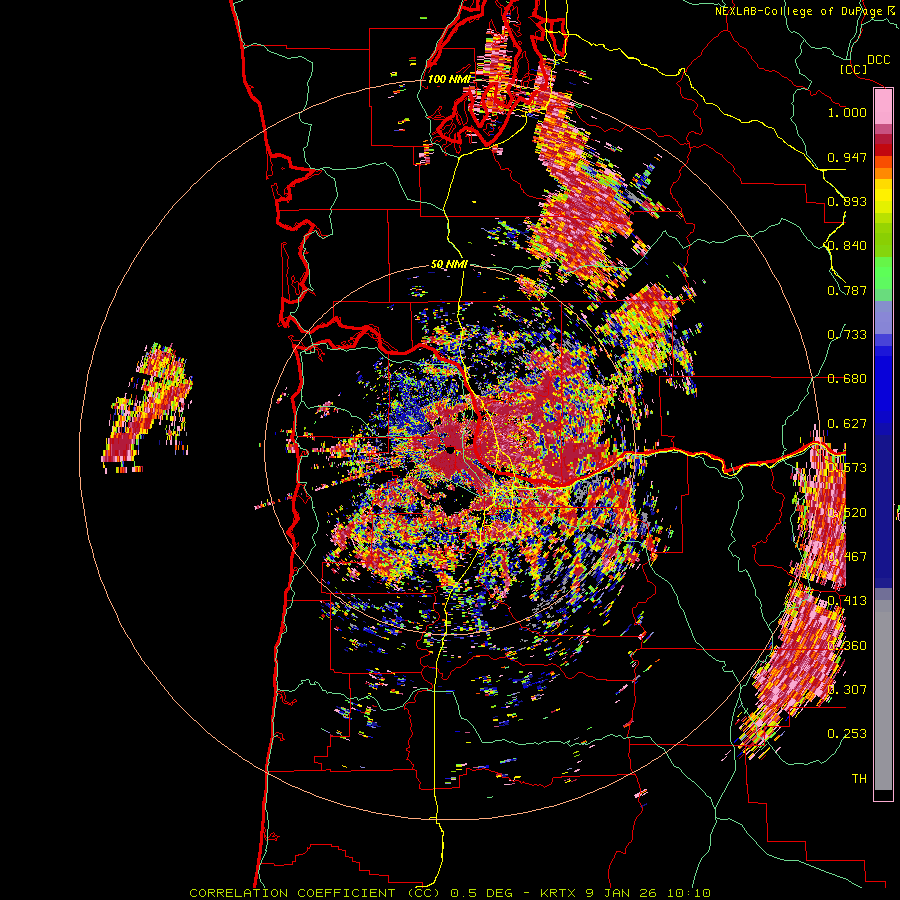The image size is (900, 900).
Task: Click the NEXLAB-College of DuPage credit text
Action: tap(799, 11)
